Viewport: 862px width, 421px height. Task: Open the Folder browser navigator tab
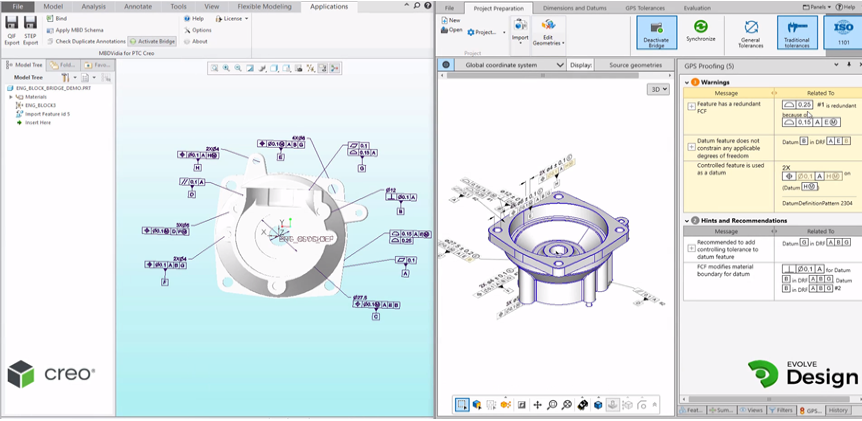tap(62, 65)
